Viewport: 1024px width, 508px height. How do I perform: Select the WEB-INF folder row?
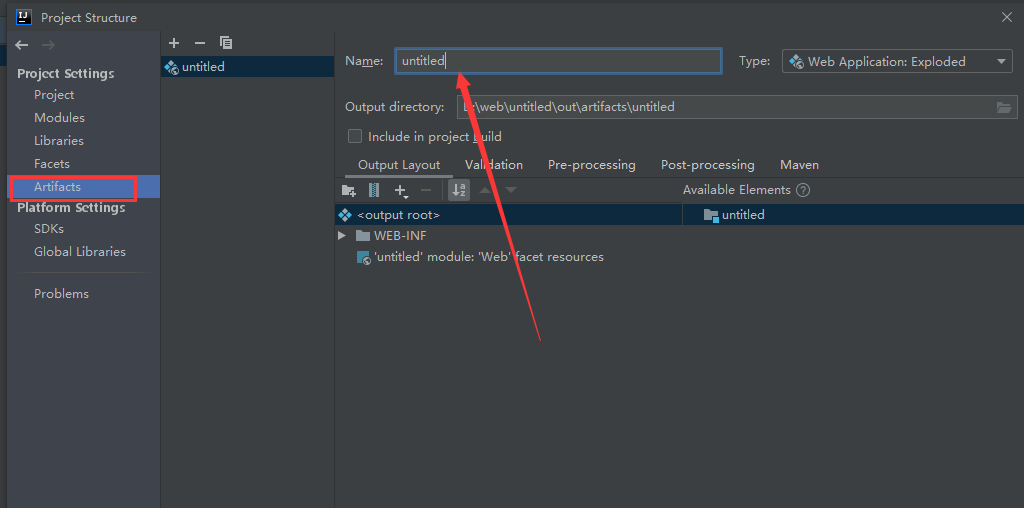pyautogui.click(x=391, y=236)
